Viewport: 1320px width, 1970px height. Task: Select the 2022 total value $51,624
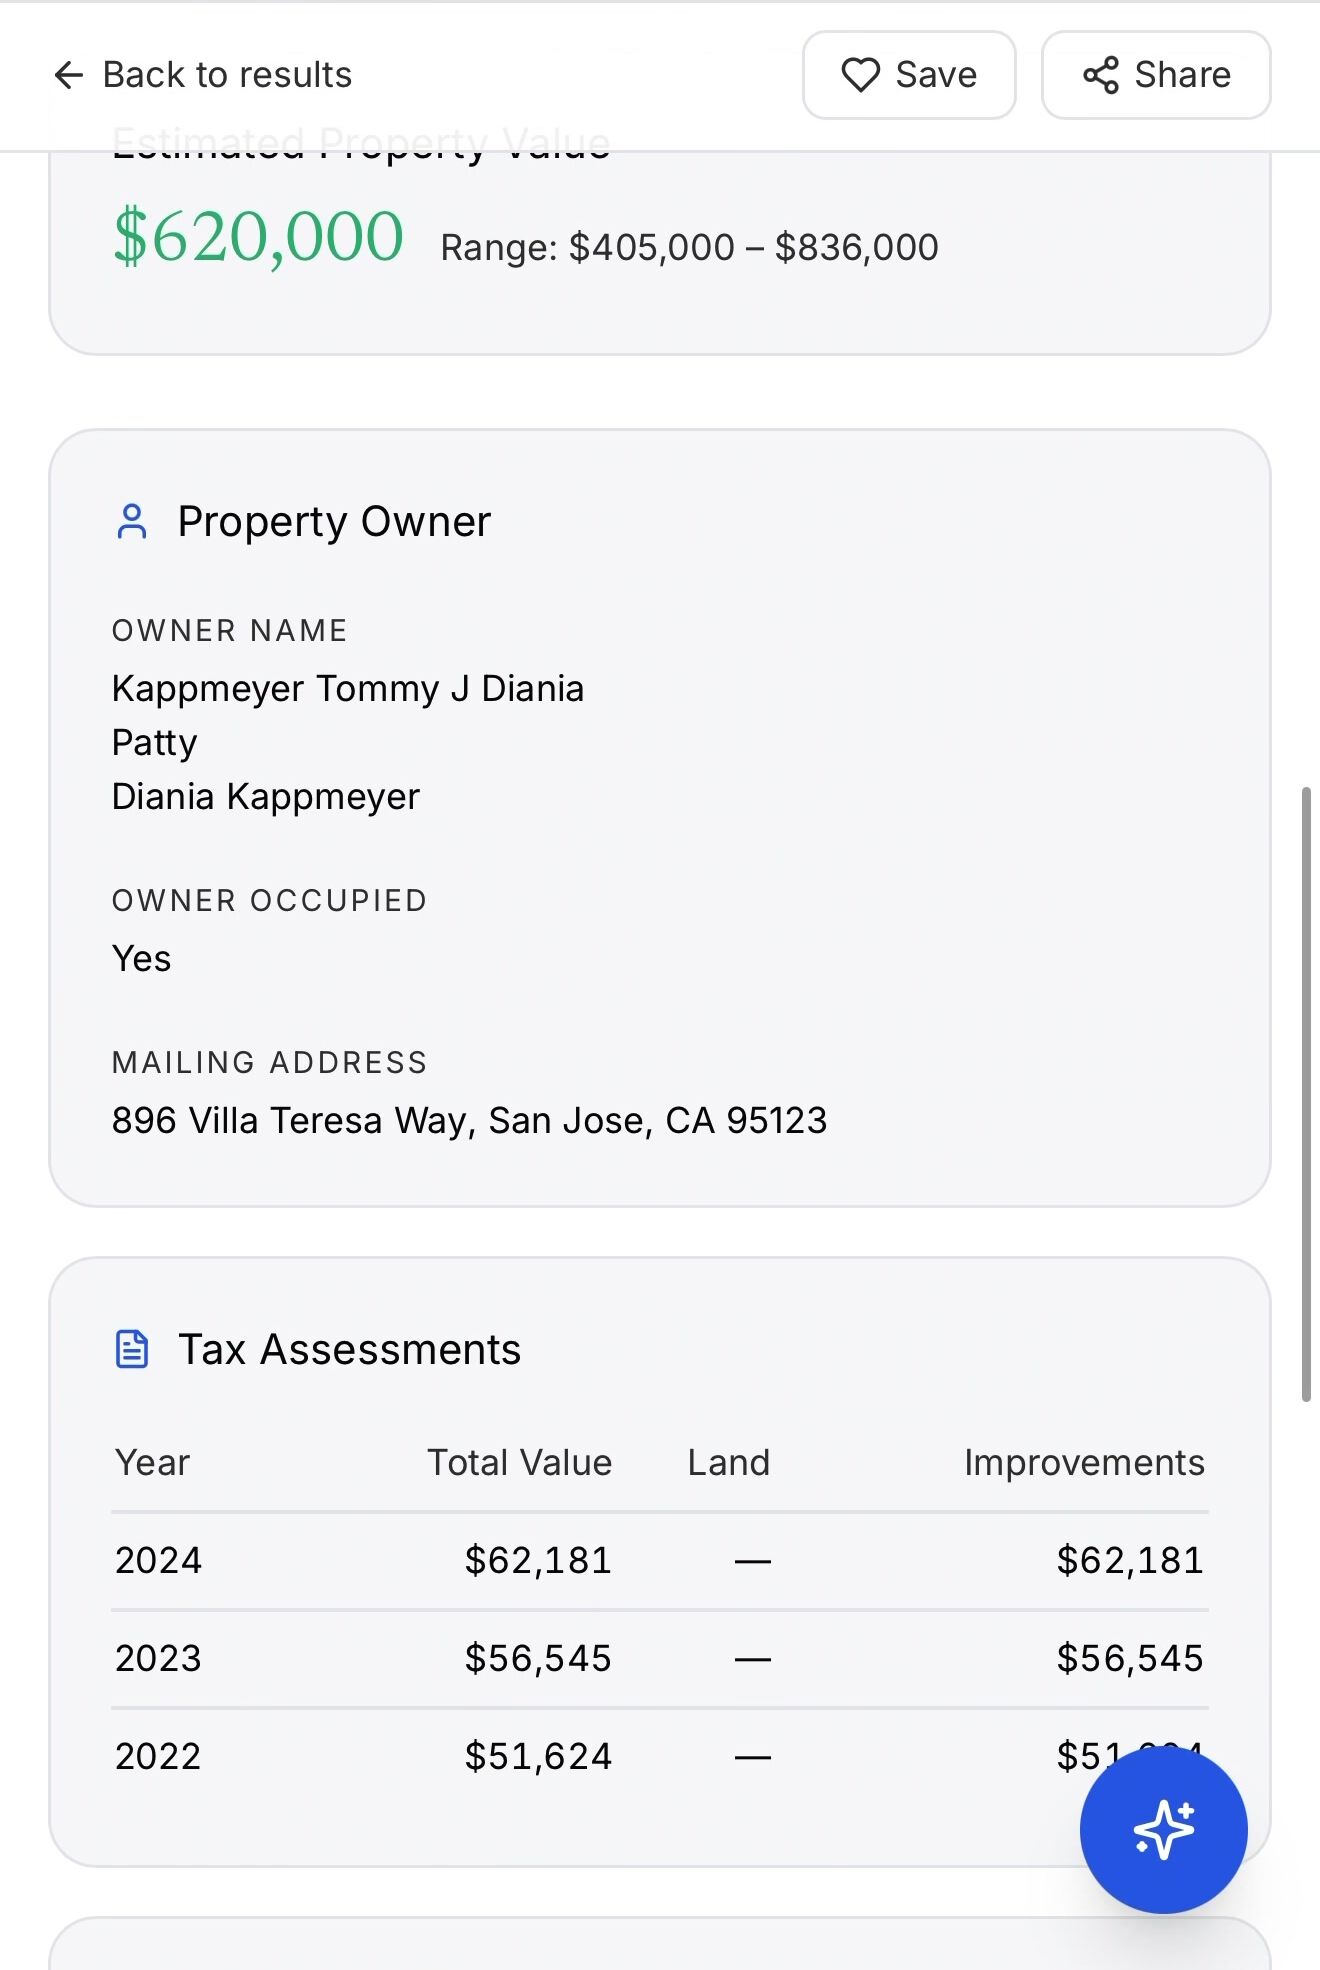pyautogui.click(x=538, y=1756)
